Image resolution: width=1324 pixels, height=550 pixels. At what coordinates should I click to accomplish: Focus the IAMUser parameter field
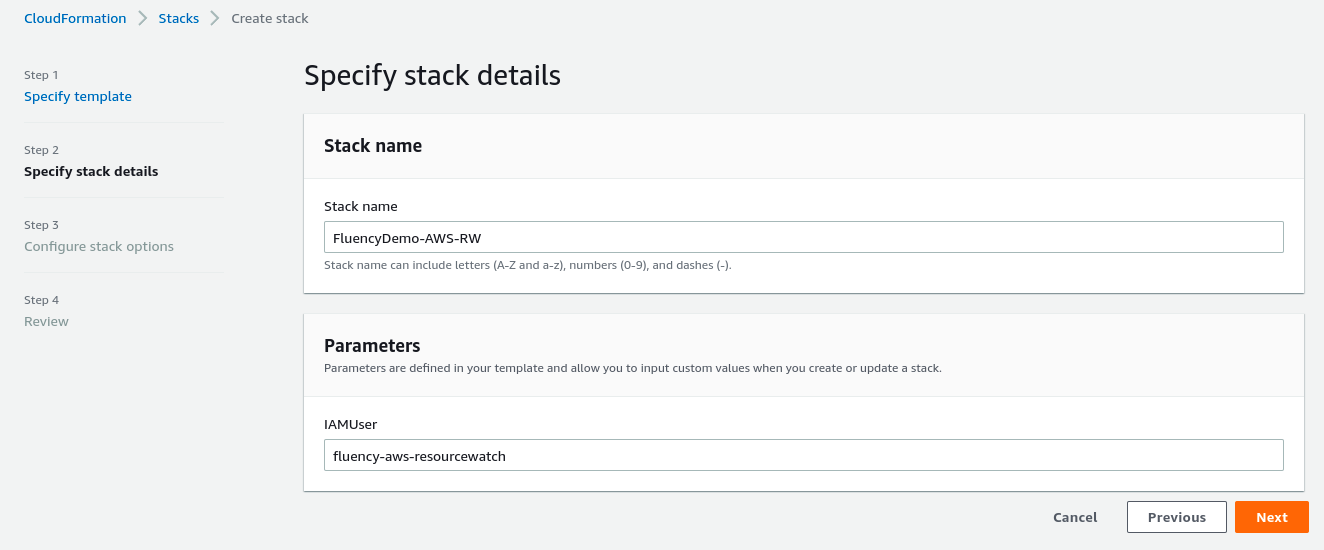click(803, 455)
